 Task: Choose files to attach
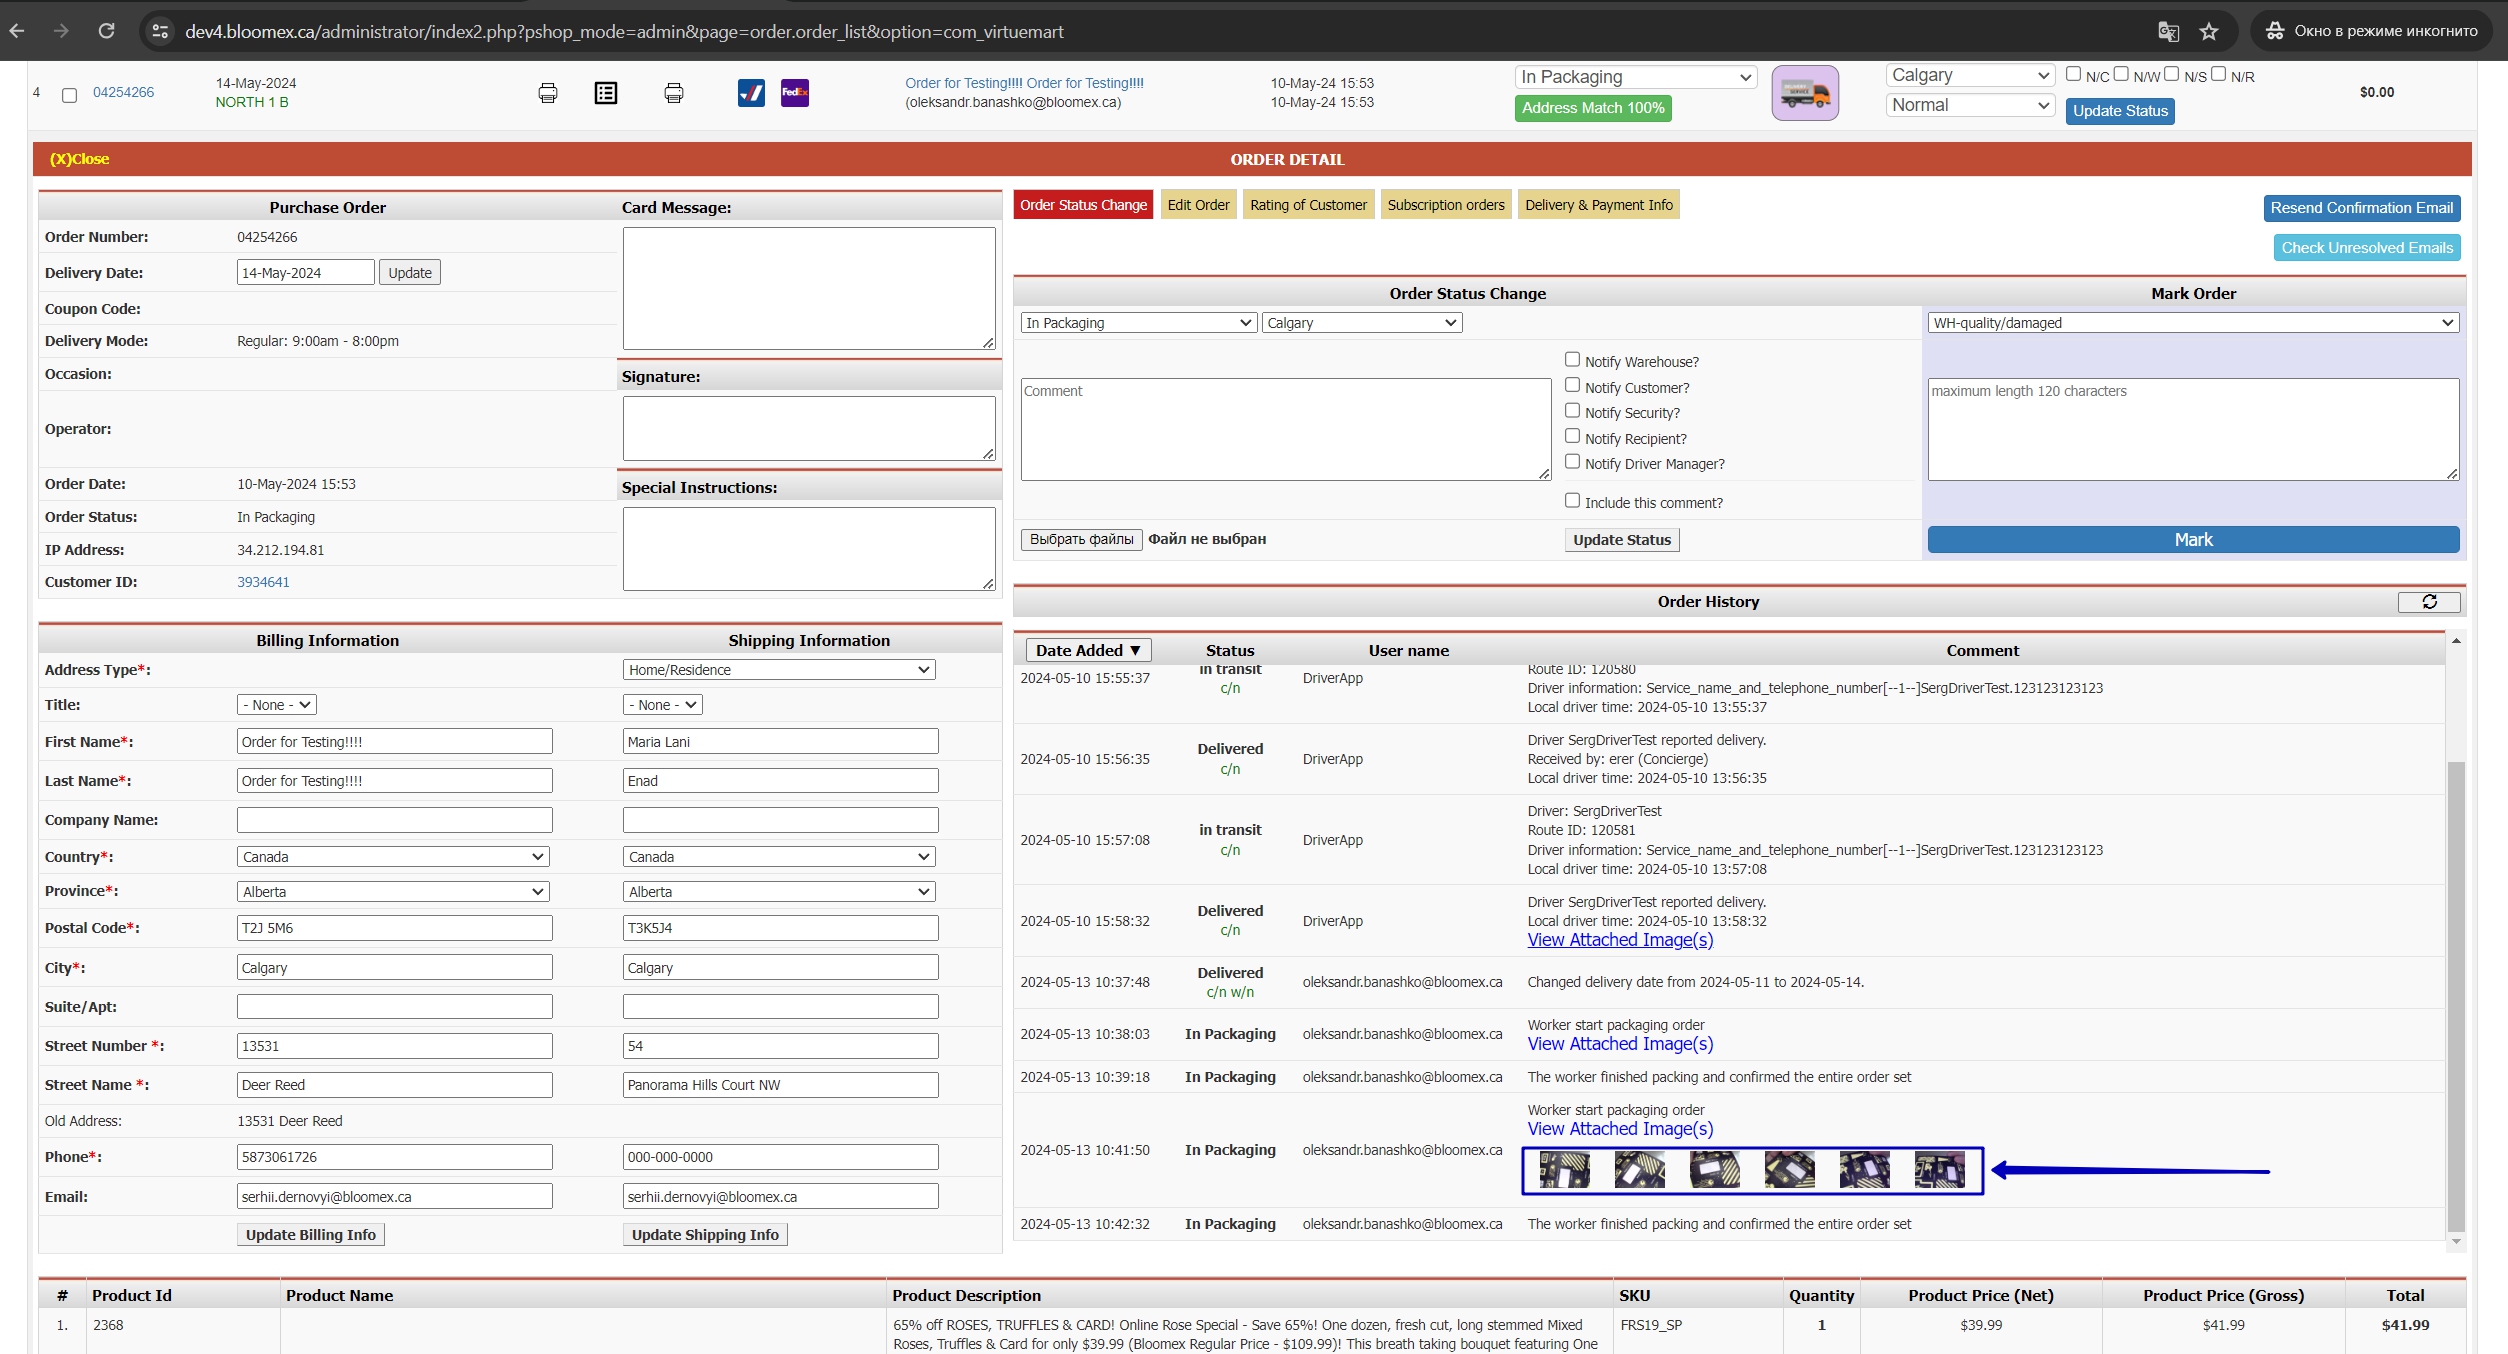[x=1081, y=539]
